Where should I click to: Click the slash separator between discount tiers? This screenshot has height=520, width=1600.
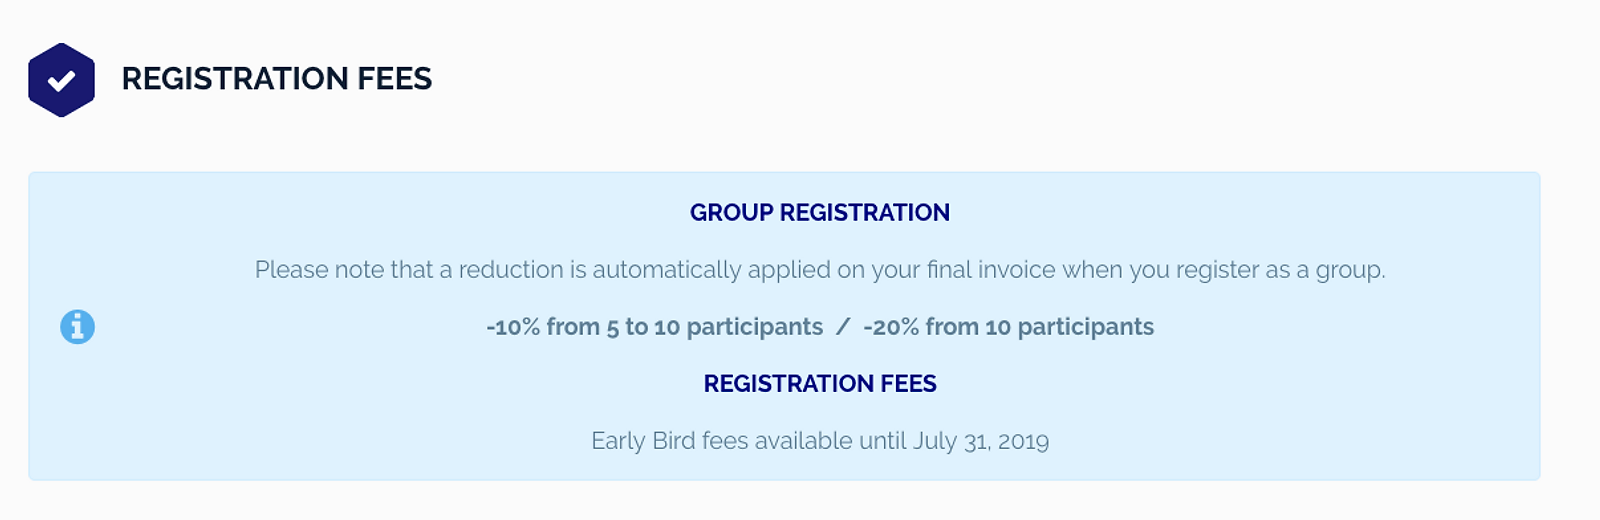coord(843,327)
